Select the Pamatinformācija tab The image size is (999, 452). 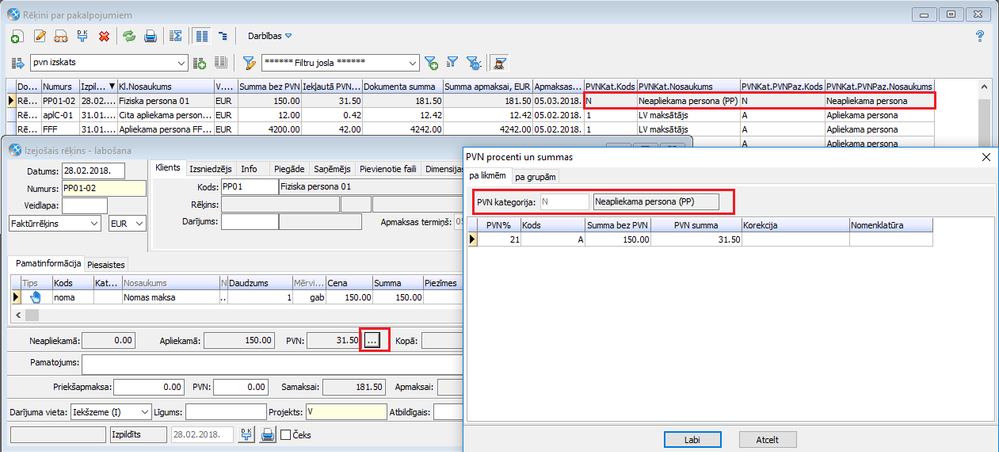tap(47, 263)
